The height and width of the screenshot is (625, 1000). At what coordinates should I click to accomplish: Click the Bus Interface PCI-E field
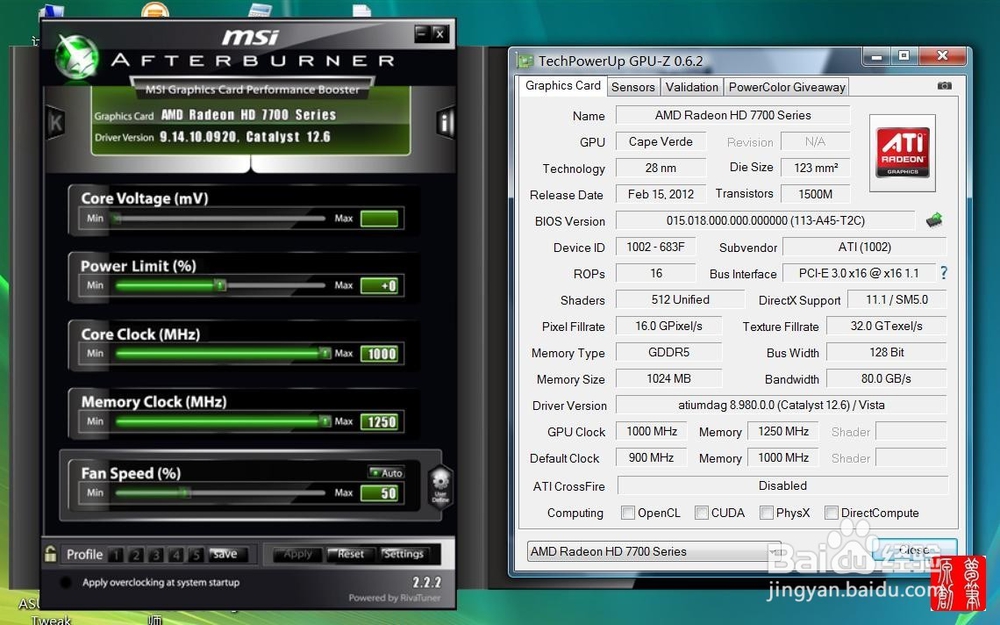(859, 273)
